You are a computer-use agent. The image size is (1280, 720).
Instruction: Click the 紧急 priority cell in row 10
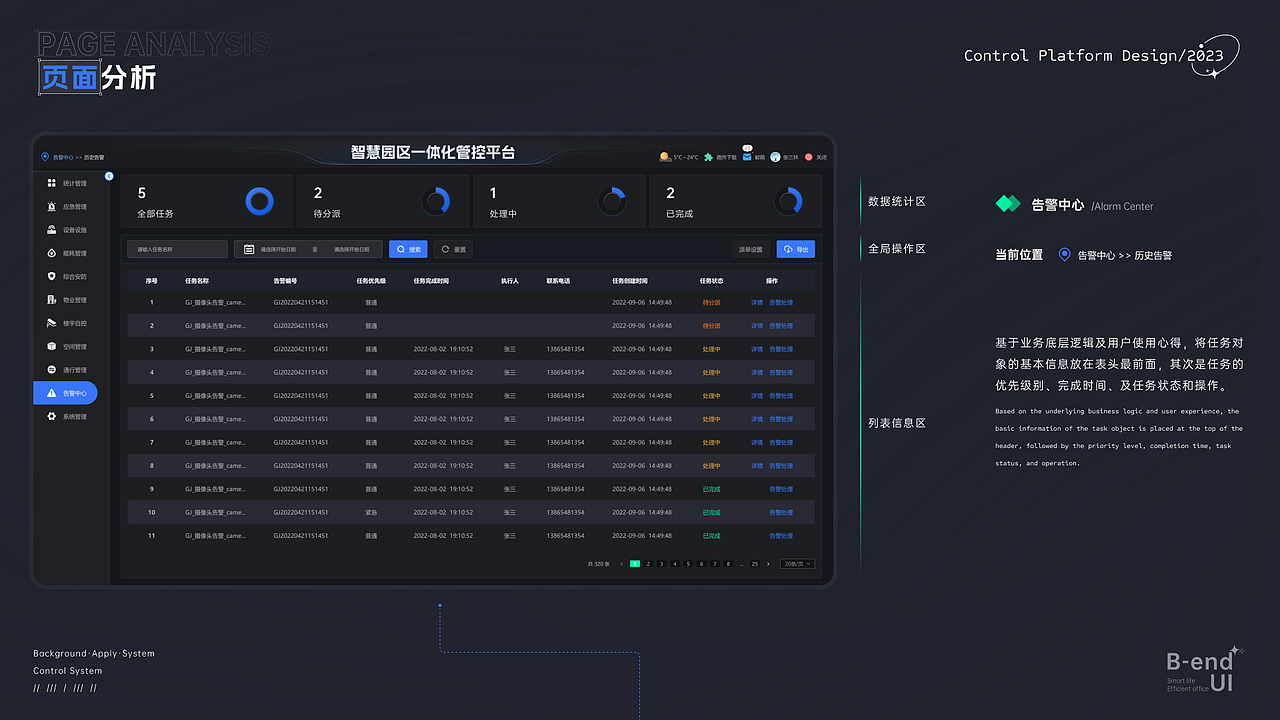(x=371, y=512)
